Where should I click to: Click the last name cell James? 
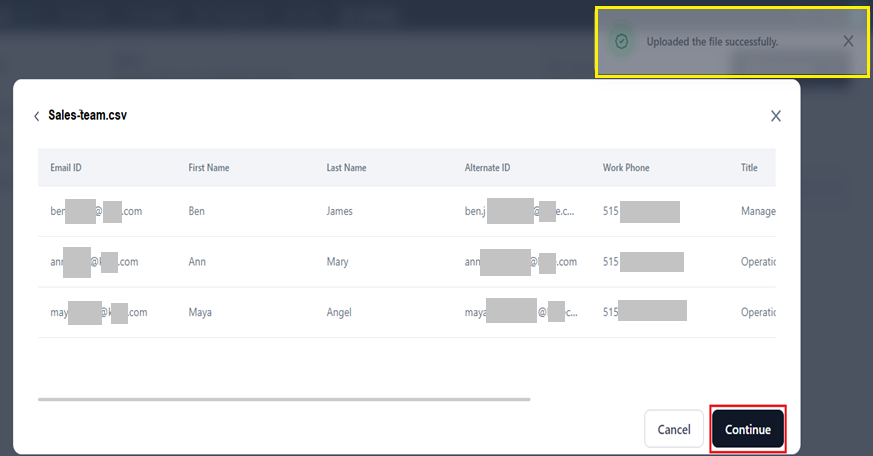(x=340, y=211)
